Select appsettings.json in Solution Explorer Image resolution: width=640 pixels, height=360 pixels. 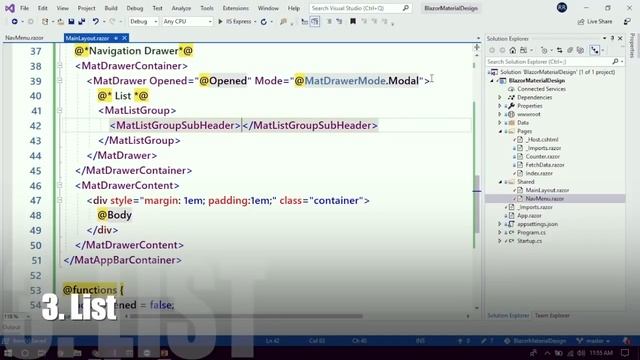537,224
